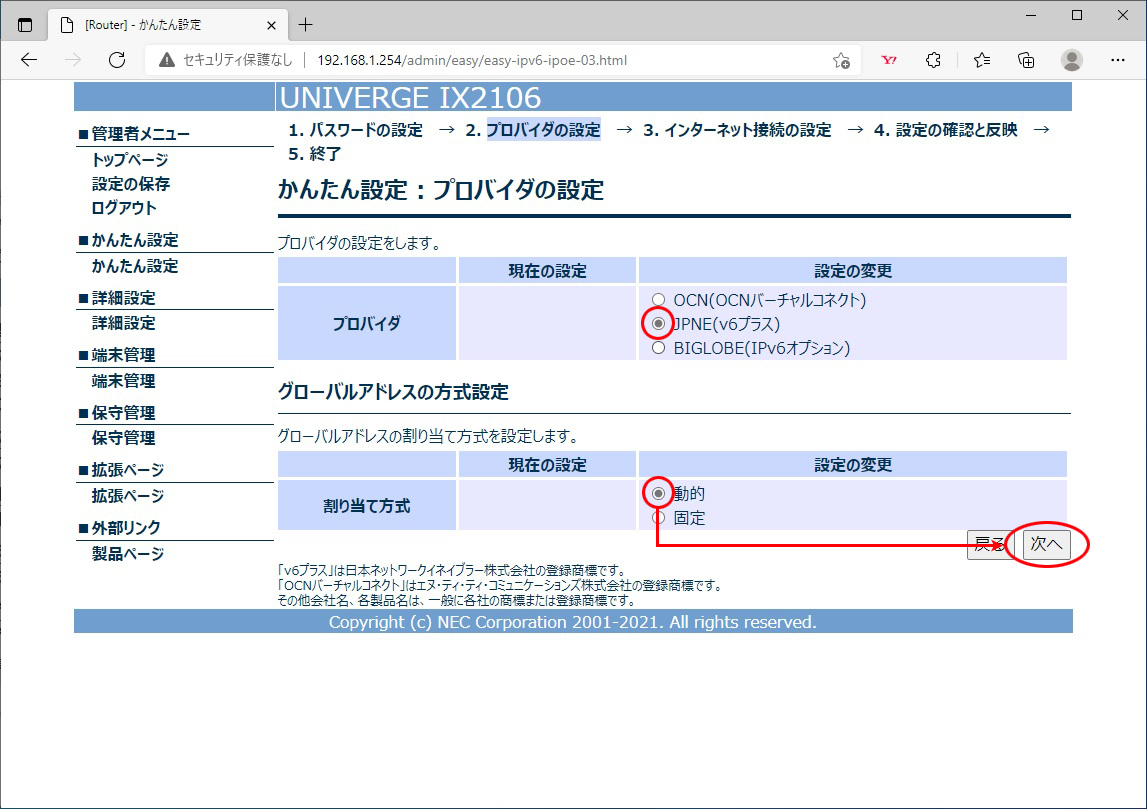Open the Favorites list icon

pyautogui.click(x=982, y=60)
